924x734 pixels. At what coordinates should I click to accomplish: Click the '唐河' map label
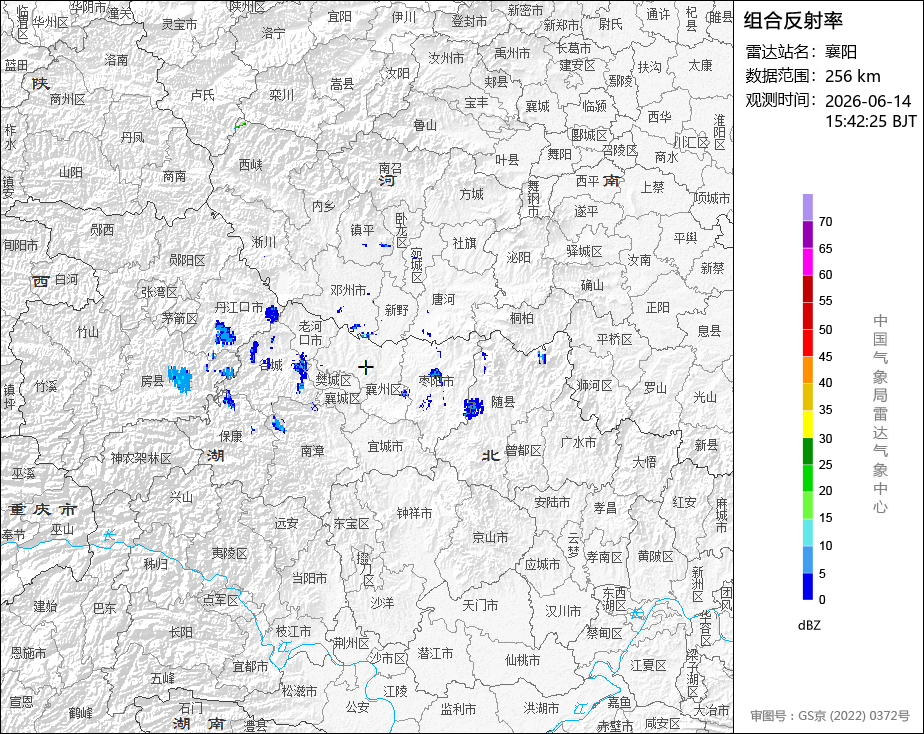[443, 299]
